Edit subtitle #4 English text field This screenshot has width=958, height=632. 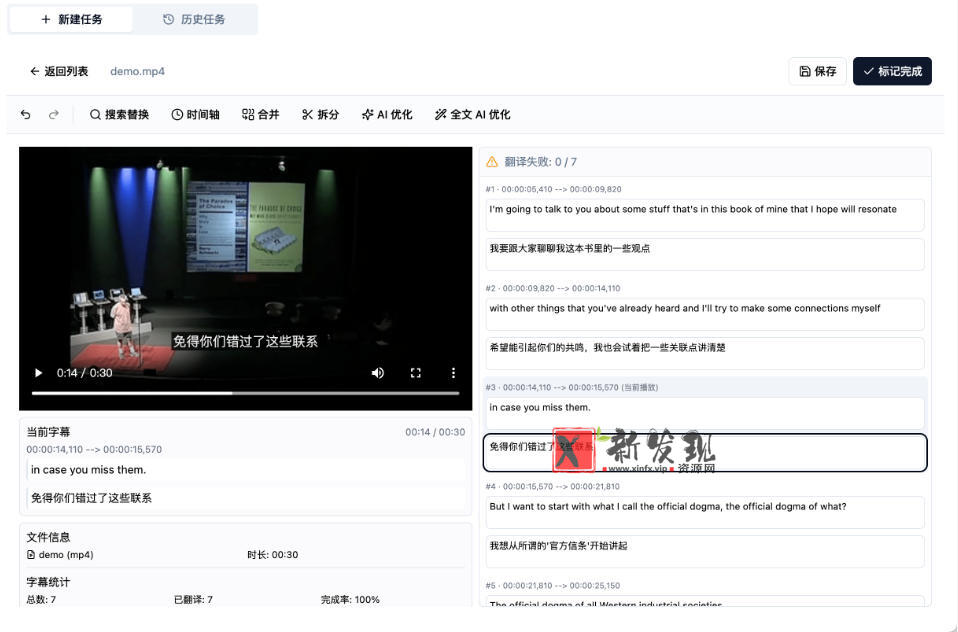click(x=704, y=512)
